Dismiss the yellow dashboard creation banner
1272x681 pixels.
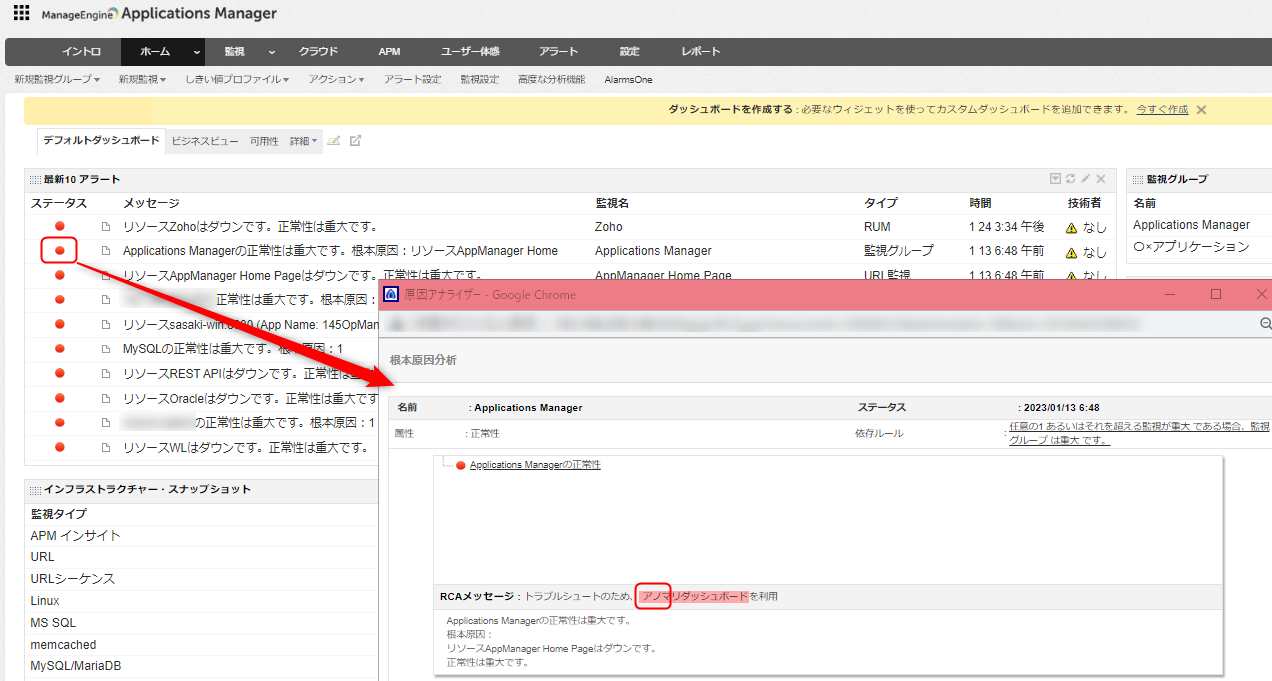[x=1201, y=110]
